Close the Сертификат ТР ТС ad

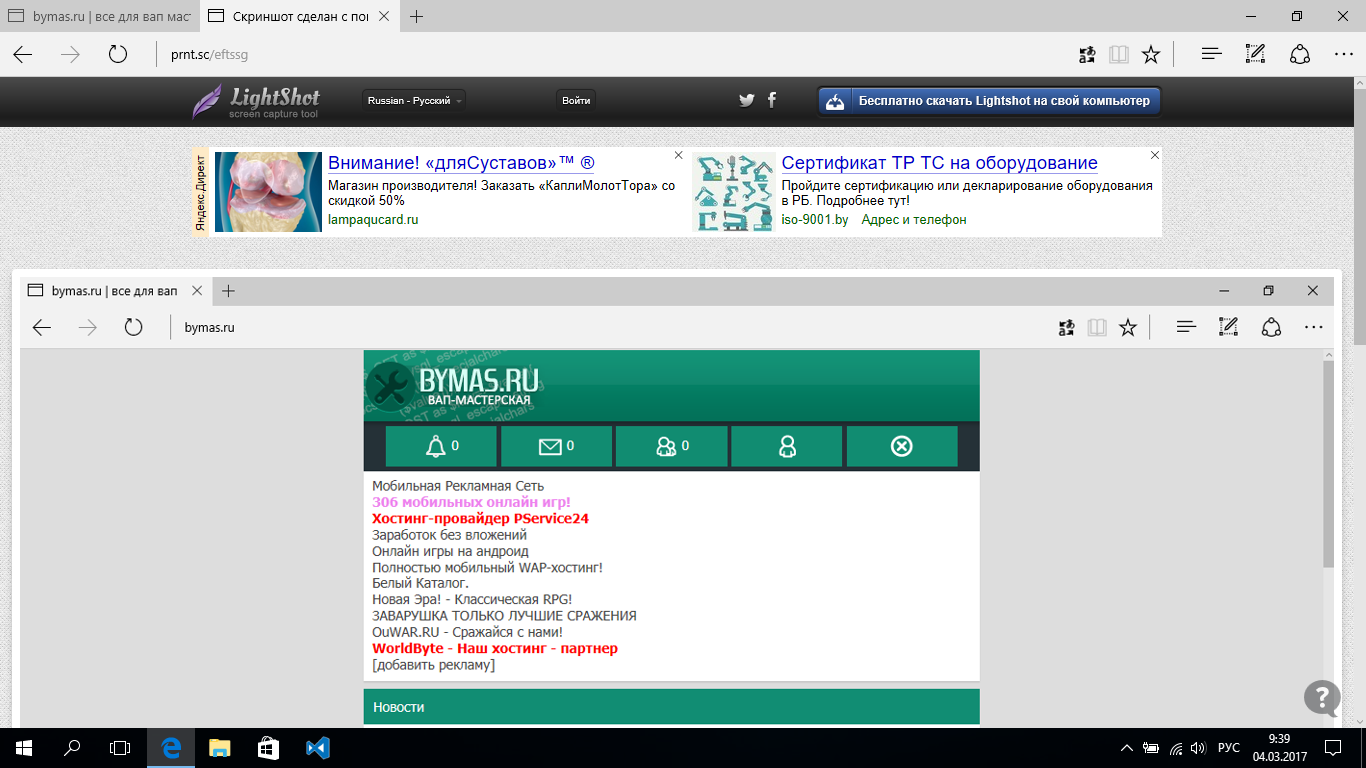tap(1155, 155)
